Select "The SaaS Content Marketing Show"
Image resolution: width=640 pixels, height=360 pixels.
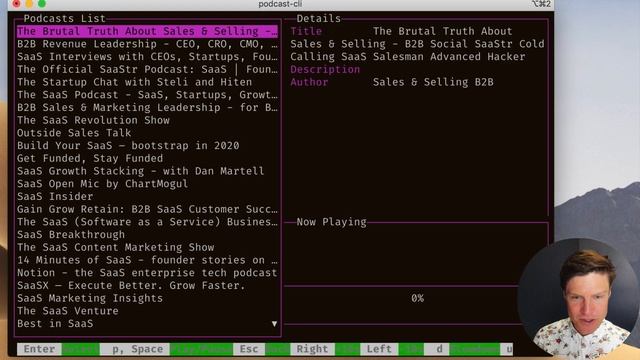(147, 247)
